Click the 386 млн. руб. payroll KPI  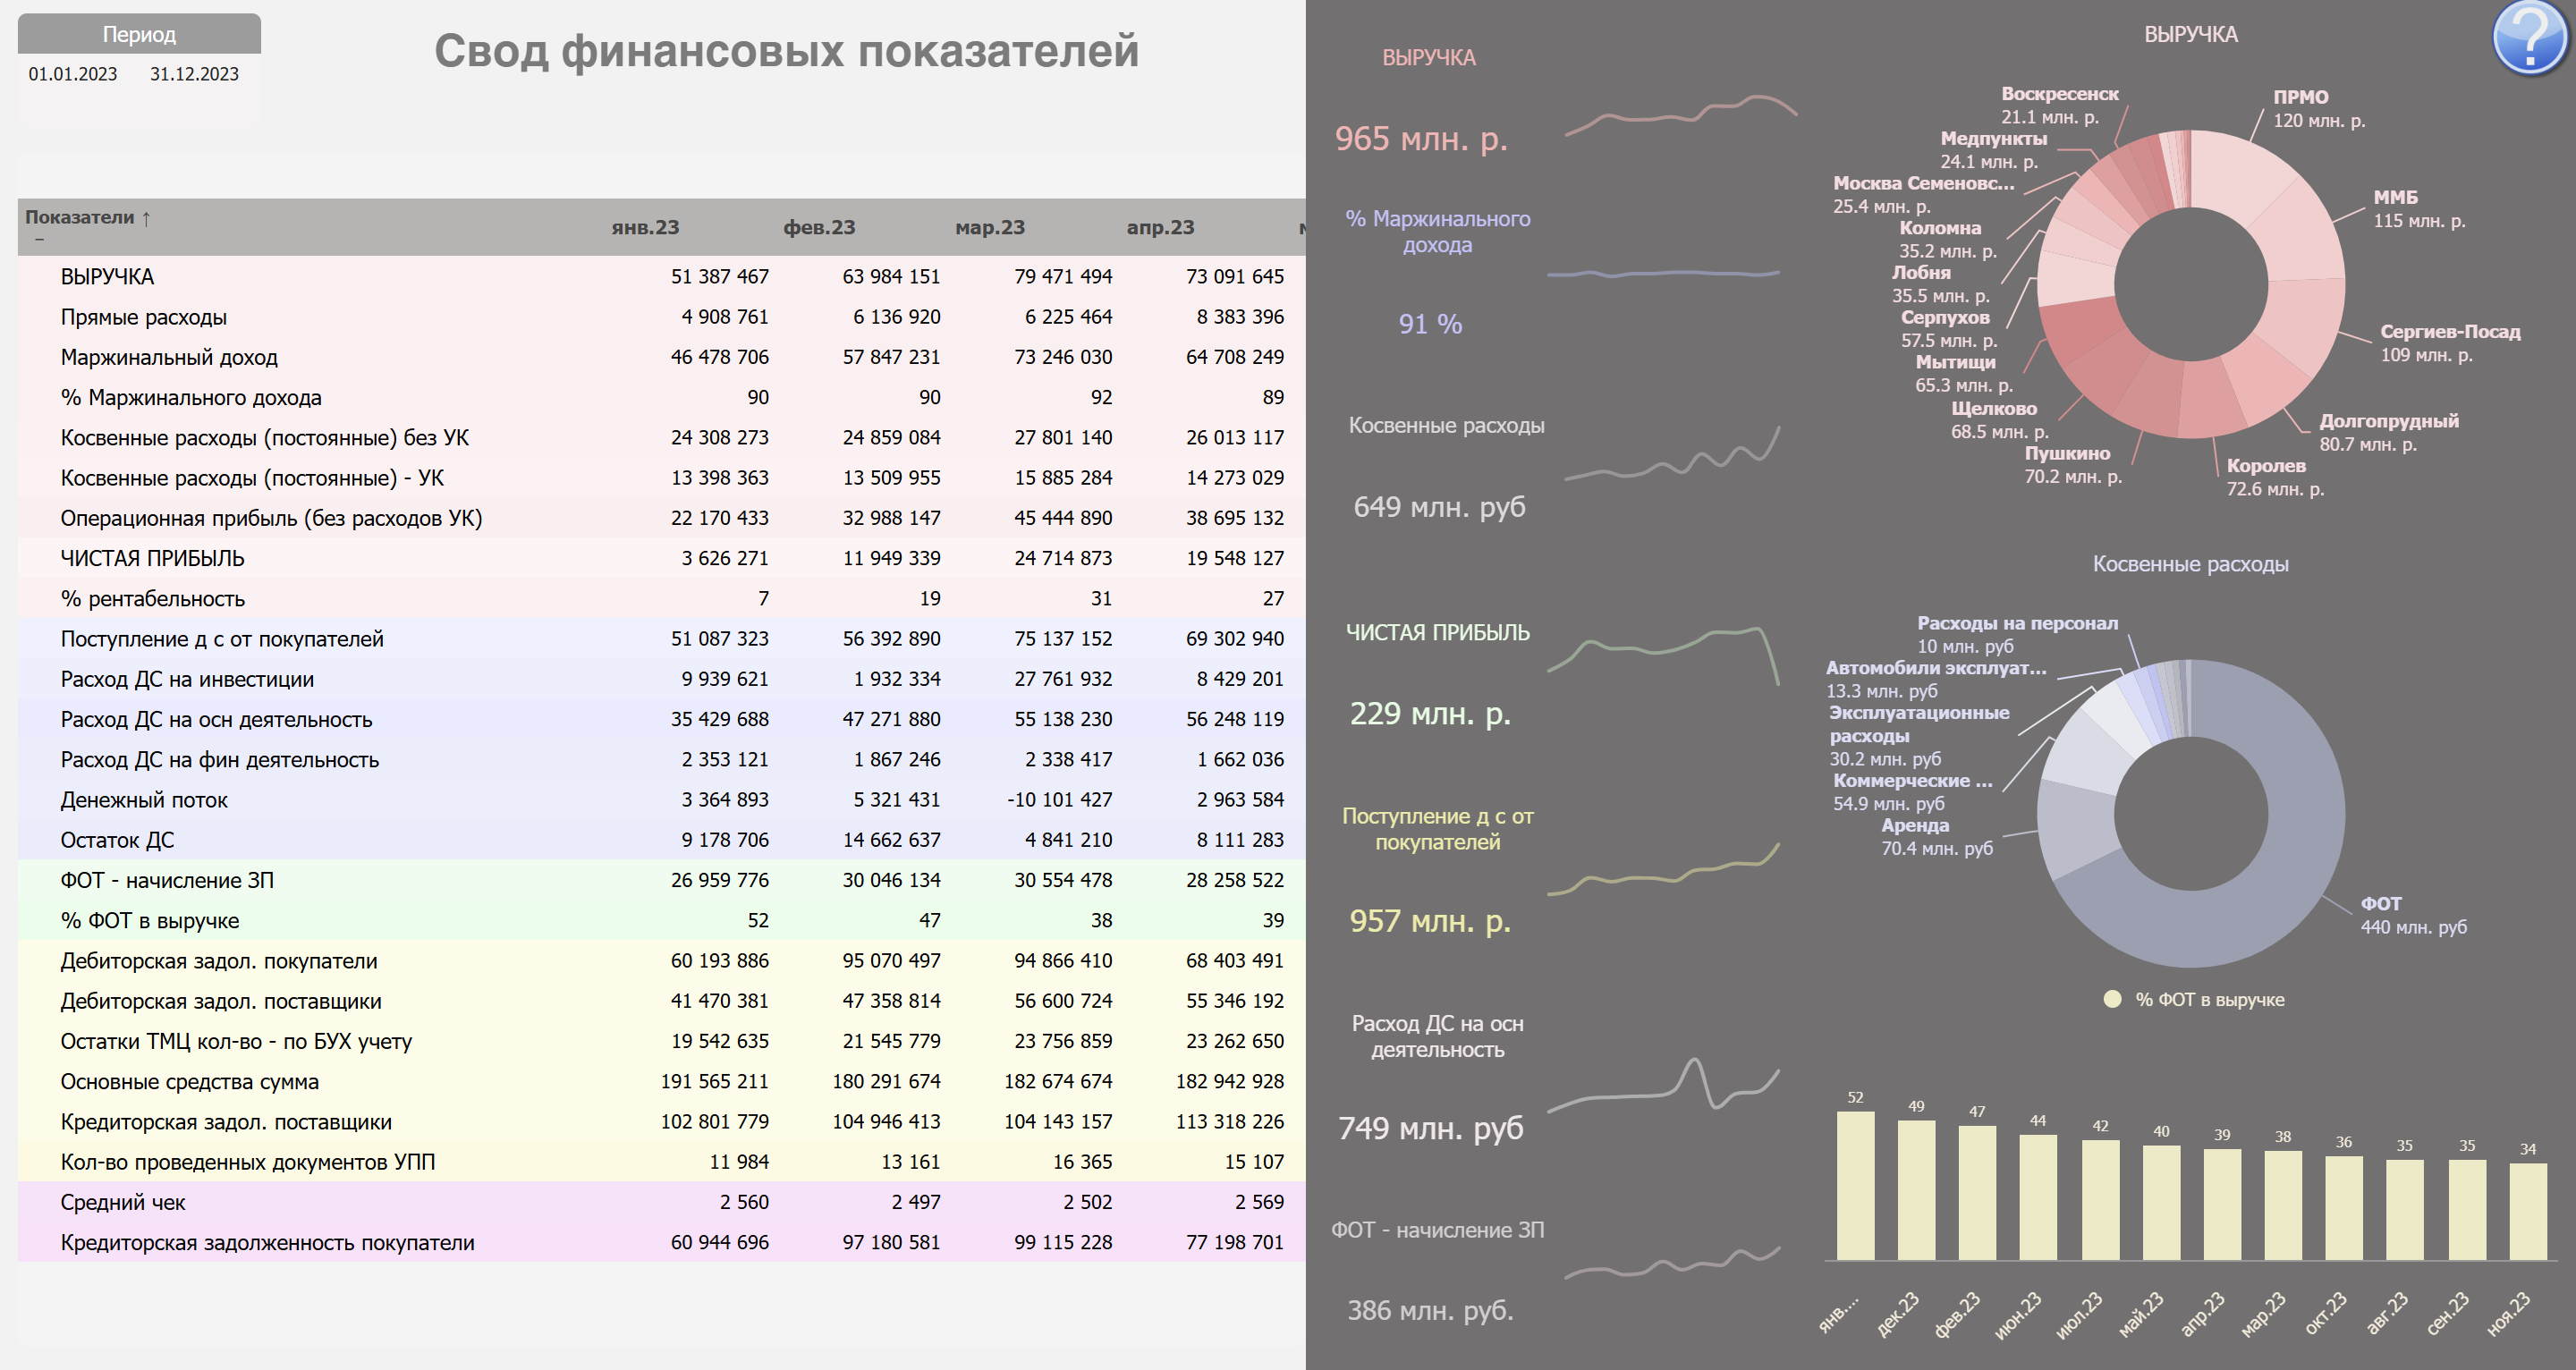[1430, 1310]
